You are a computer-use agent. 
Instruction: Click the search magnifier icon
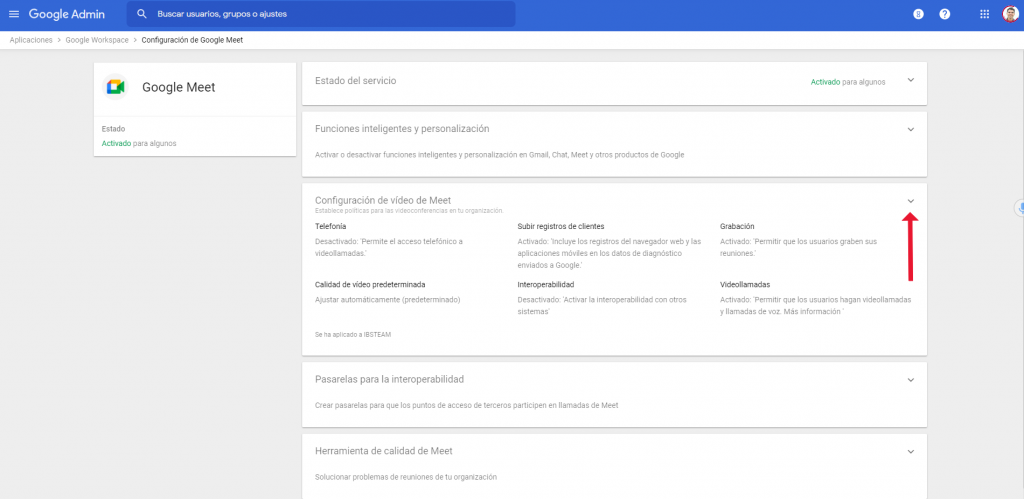(142, 14)
